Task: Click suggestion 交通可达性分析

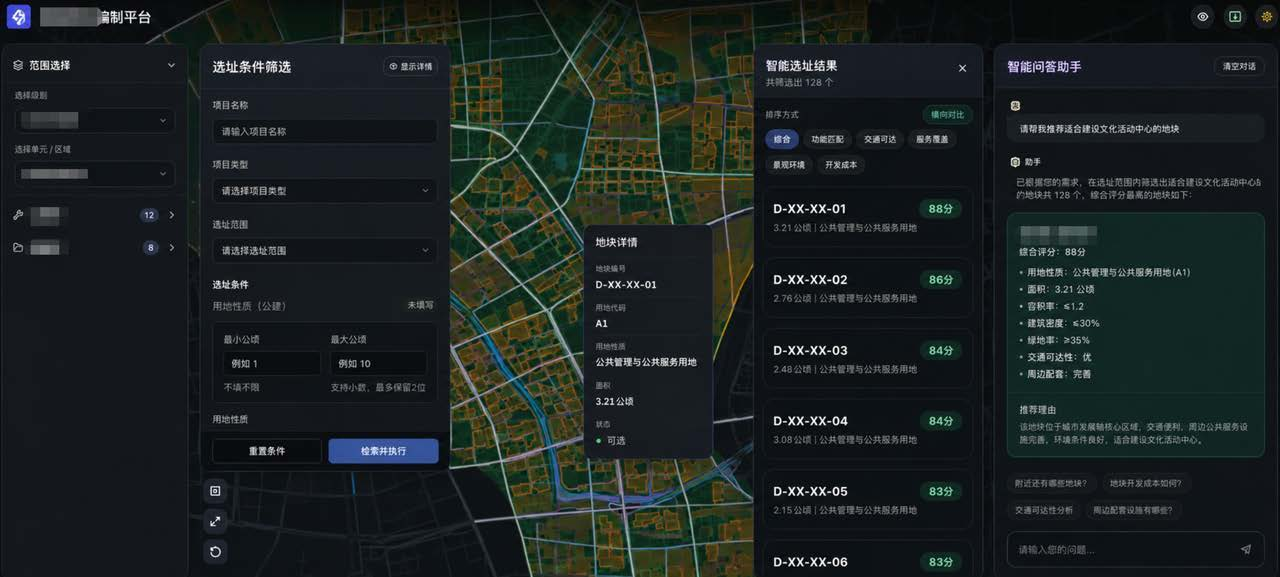Action: 1043,510
